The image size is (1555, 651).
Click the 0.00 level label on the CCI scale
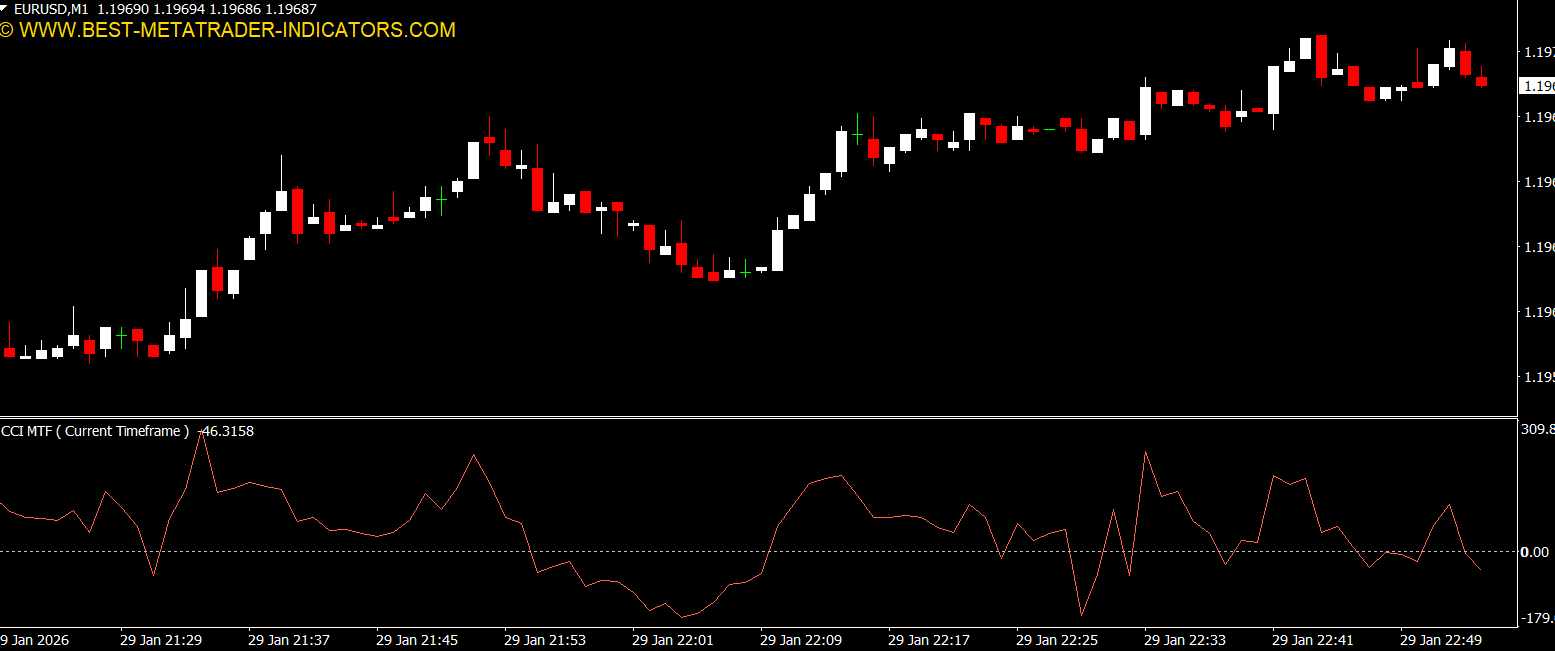[x=1534, y=552]
